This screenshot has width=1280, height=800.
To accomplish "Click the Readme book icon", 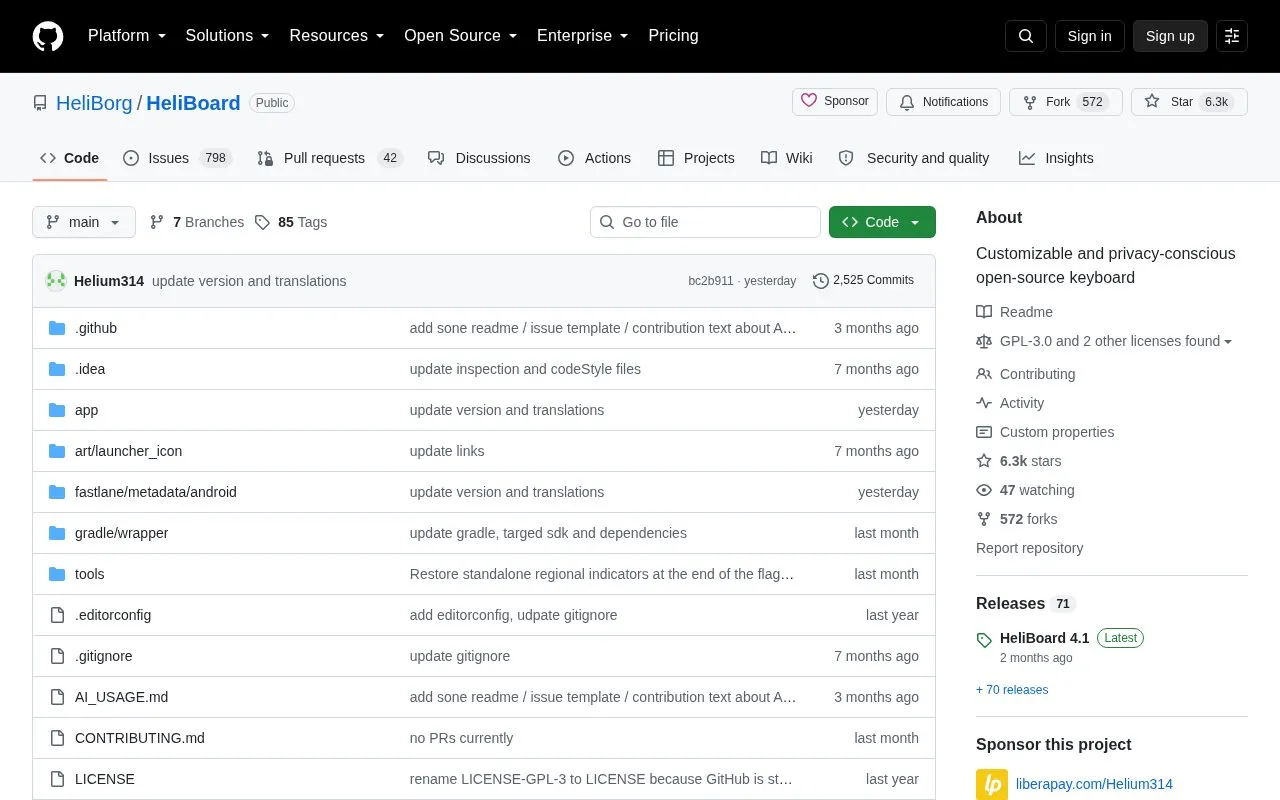I will coord(984,312).
